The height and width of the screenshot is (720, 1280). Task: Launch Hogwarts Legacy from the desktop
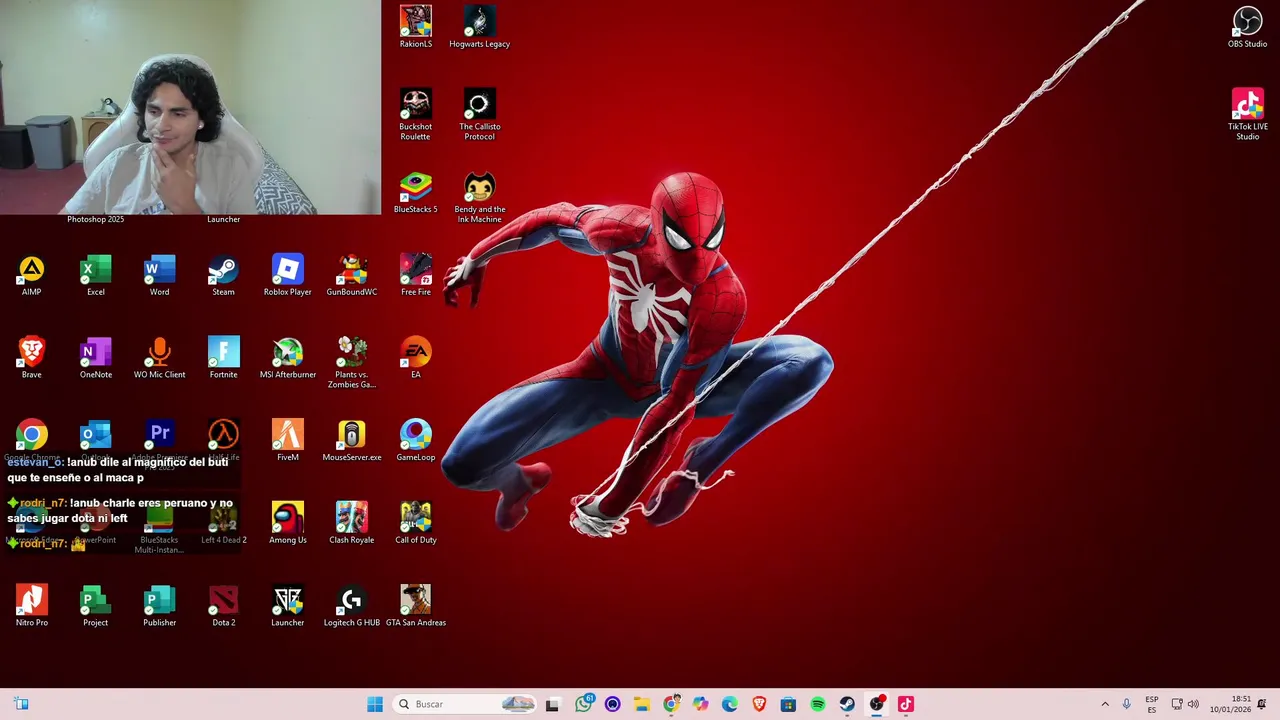[479, 27]
